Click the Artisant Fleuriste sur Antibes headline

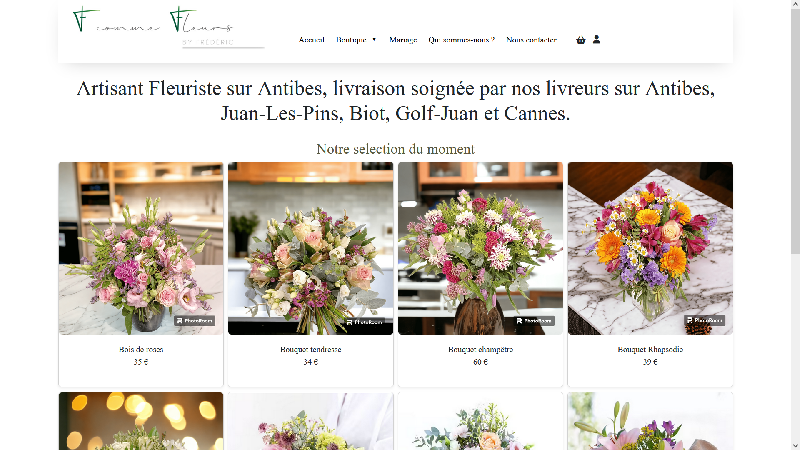coord(395,101)
